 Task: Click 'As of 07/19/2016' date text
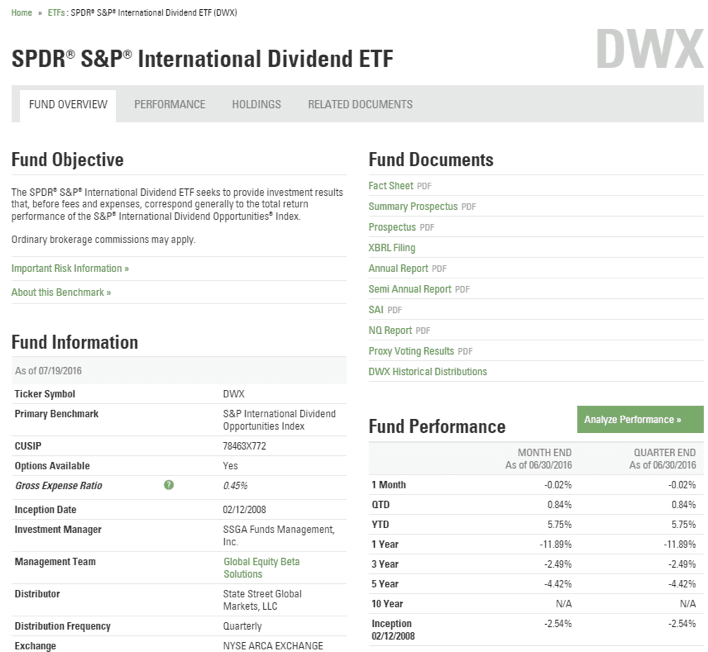[48, 371]
